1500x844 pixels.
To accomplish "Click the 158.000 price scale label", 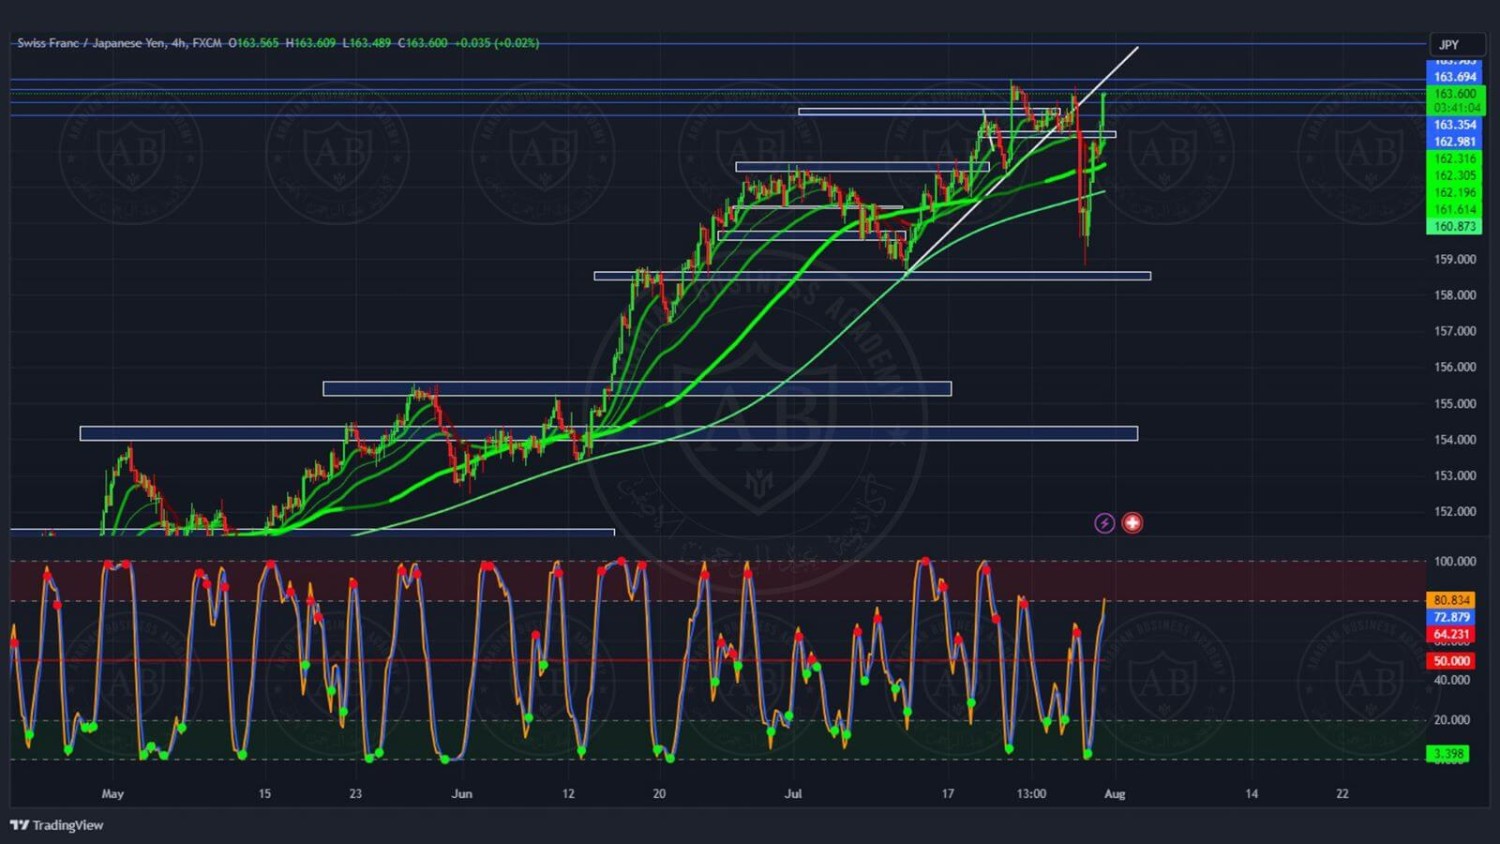I will pos(1455,295).
